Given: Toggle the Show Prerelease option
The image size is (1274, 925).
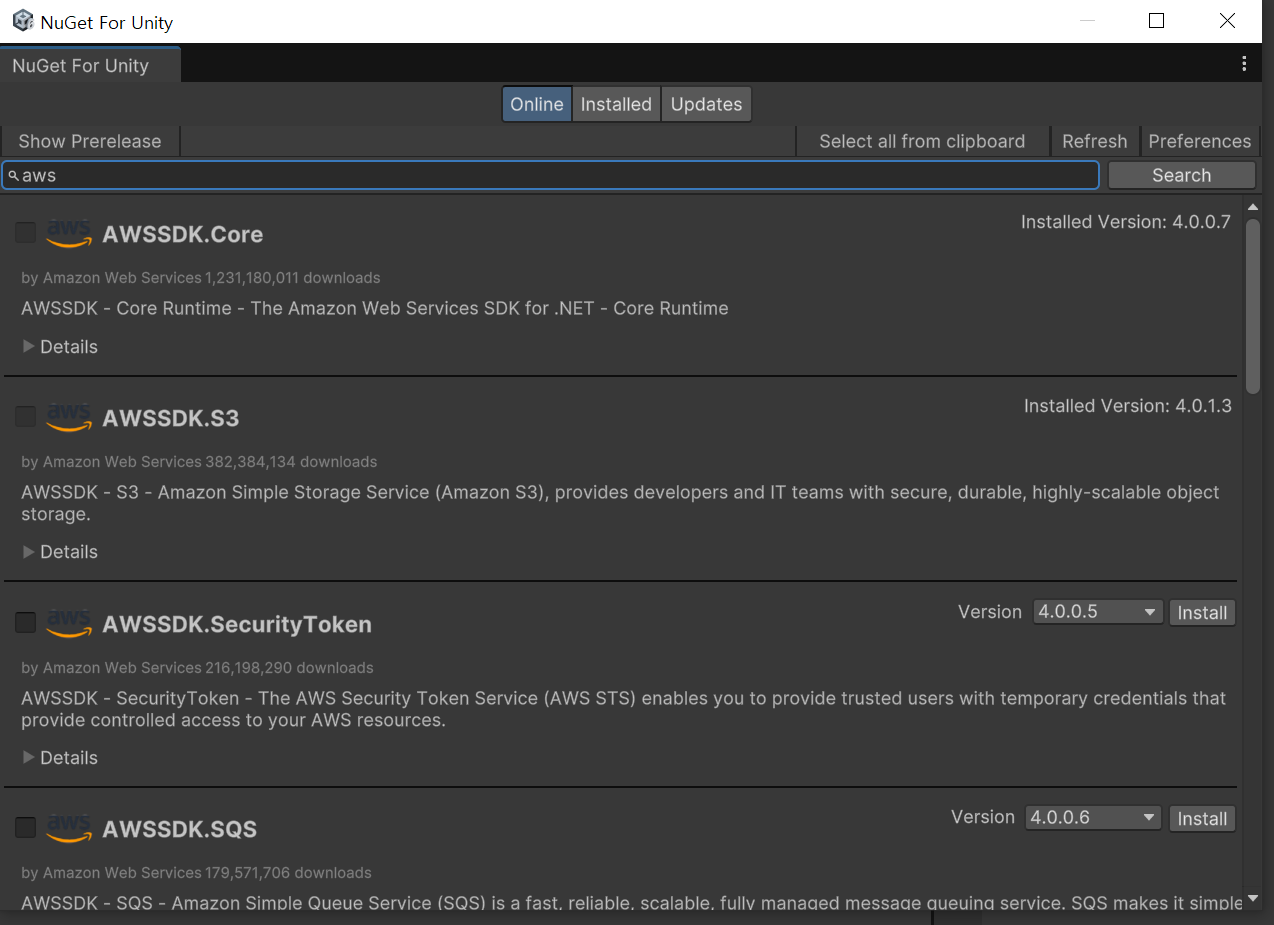Looking at the screenshot, I should [x=90, y=141].
